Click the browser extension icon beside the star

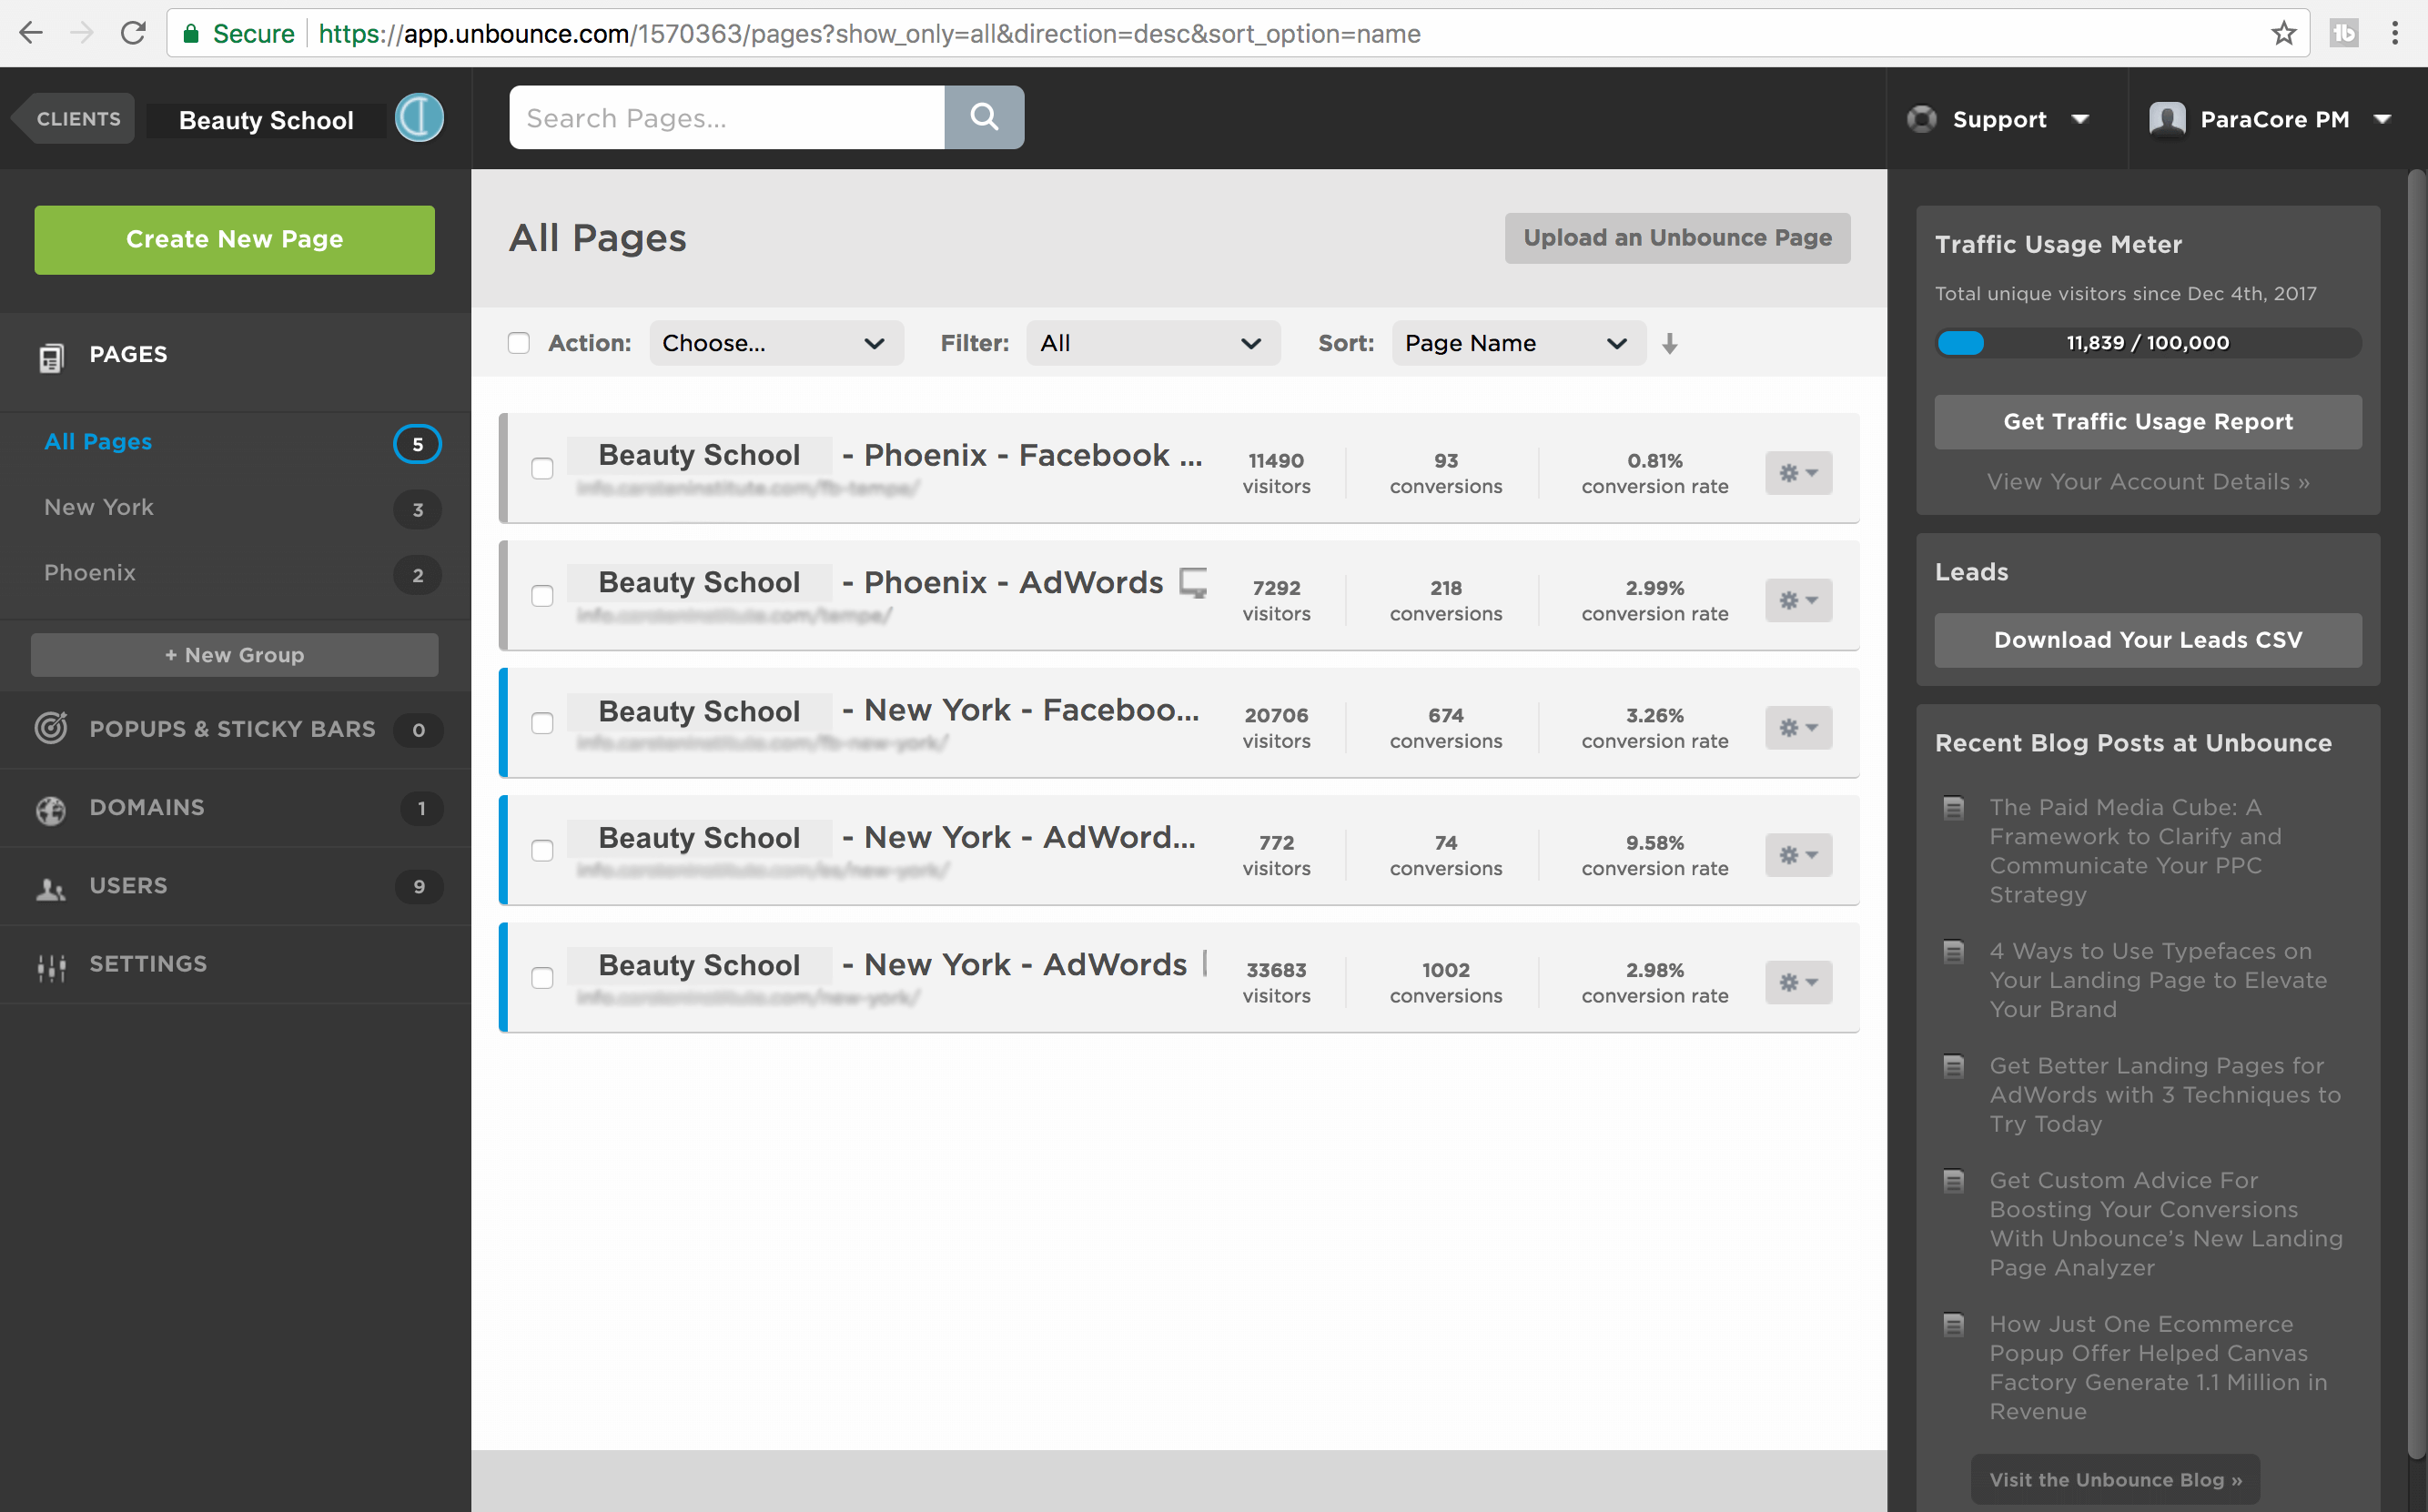(2343, 33)
